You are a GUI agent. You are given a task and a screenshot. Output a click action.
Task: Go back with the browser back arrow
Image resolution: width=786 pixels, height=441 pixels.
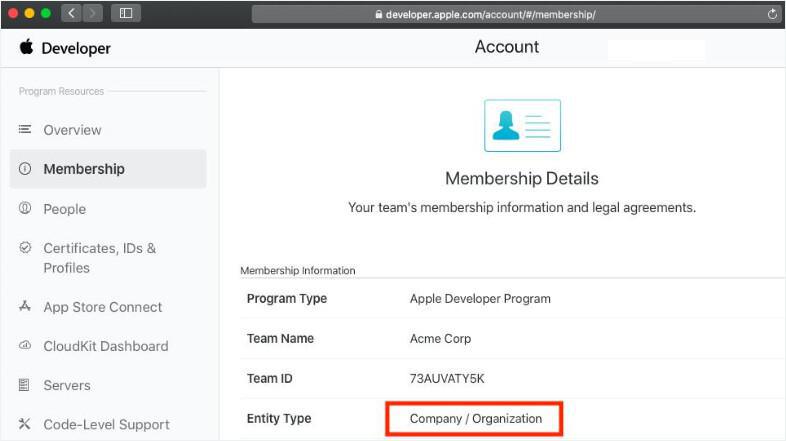(71, 14)
